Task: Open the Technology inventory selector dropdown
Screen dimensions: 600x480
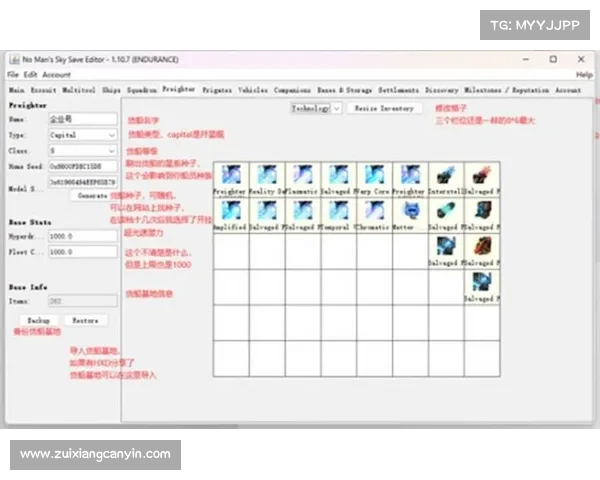Action: (316, 108)
